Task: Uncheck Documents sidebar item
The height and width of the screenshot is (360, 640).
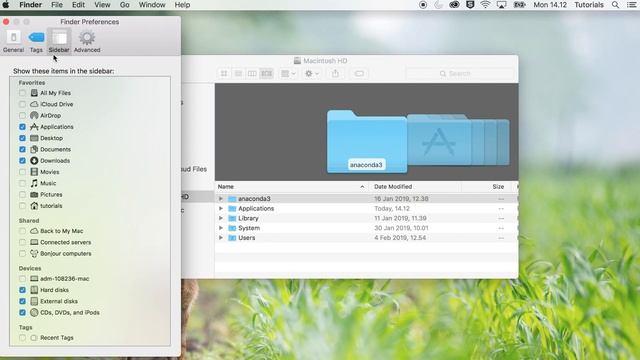Action: 22,149
